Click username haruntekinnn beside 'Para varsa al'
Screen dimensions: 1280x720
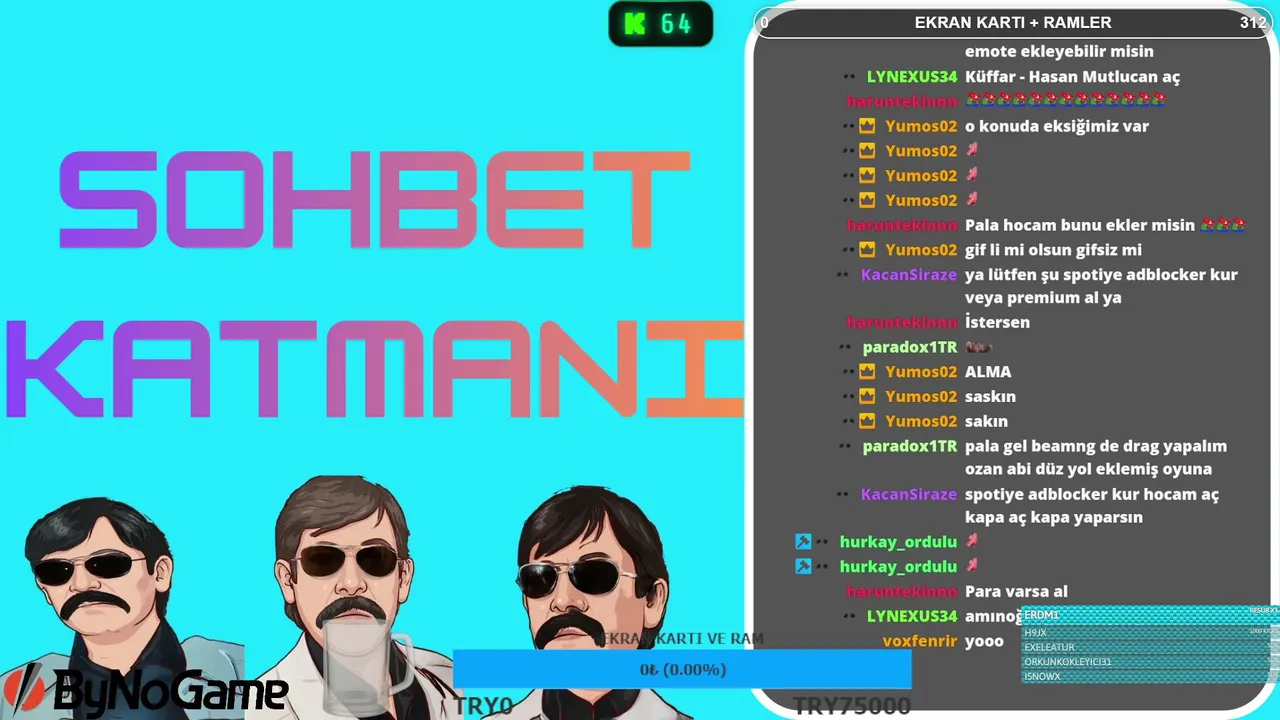(x=902, y=592)
